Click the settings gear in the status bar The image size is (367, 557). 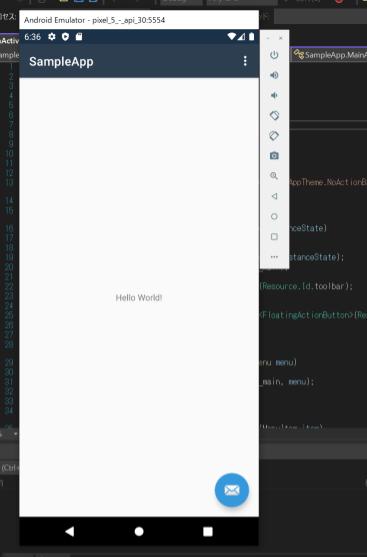point(52,37)
